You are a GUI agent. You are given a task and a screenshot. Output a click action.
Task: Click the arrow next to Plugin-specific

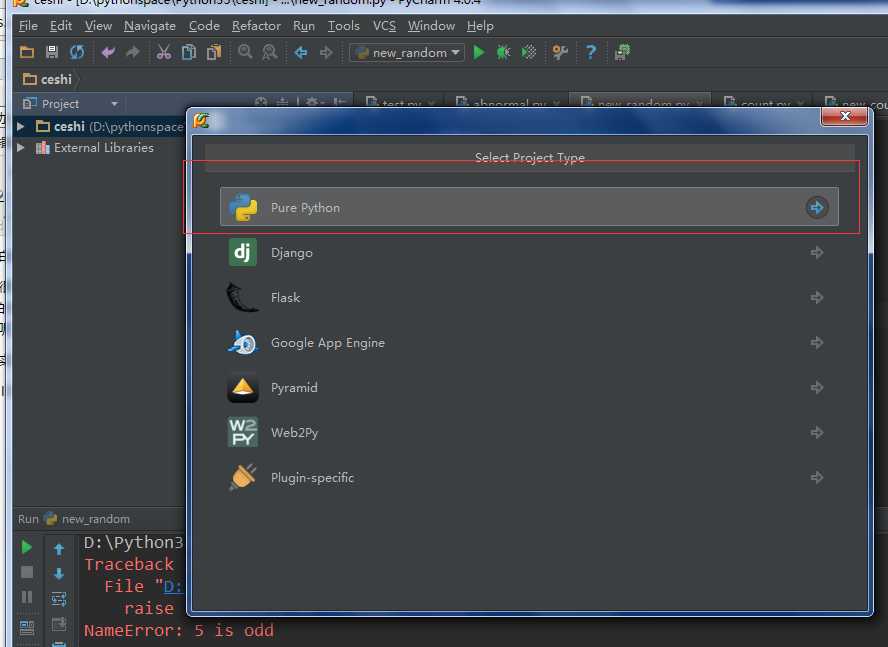(817, 478)
